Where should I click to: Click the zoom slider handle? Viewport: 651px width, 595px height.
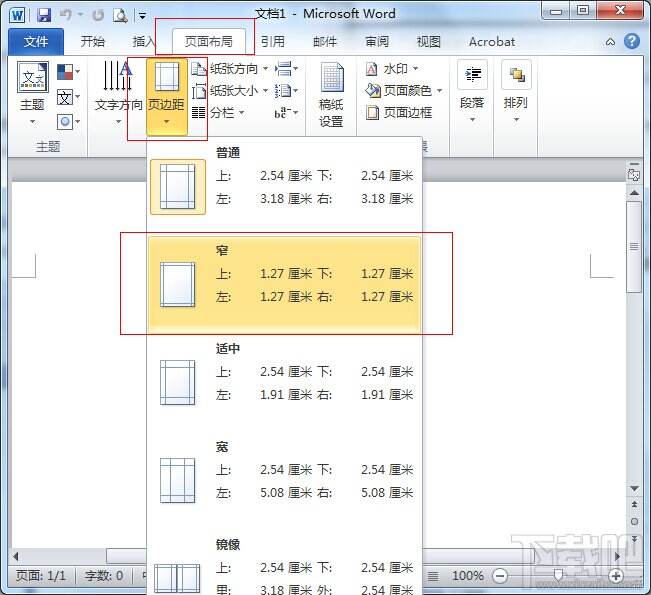pyautogui.click(x=558, y=575)
